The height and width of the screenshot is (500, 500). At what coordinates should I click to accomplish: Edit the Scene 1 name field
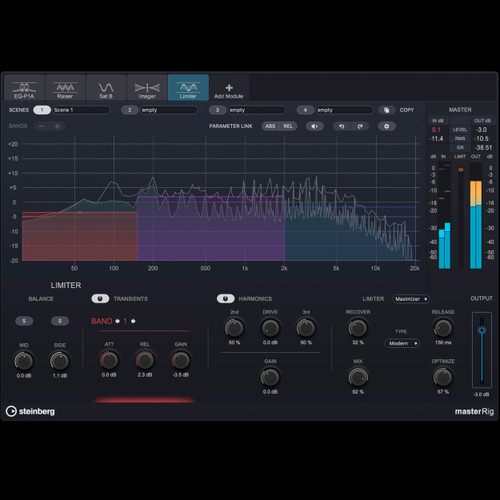[81, 110]
